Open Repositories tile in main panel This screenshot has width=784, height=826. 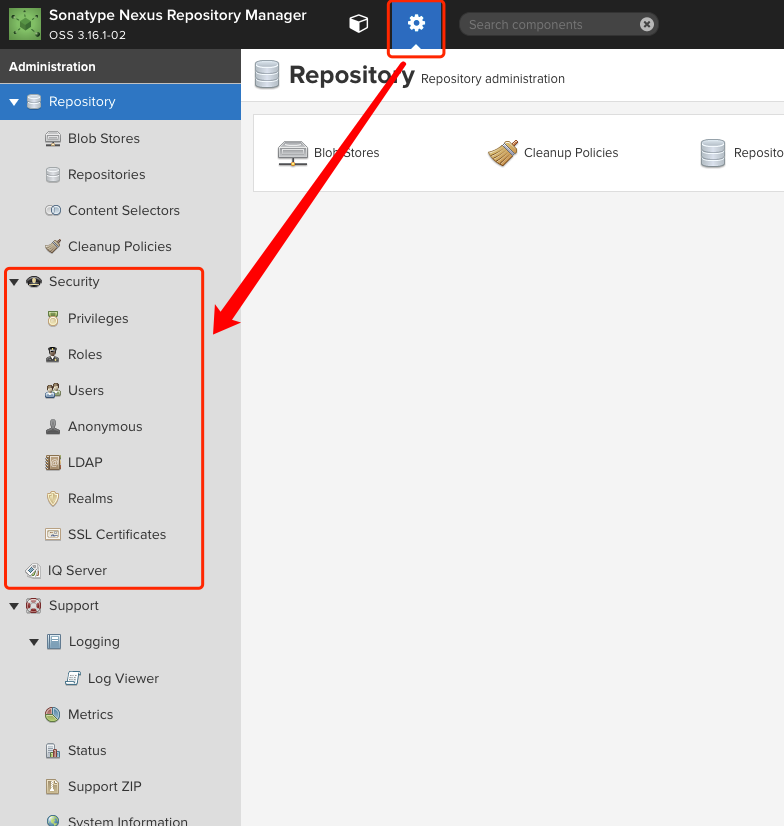click(x=741, y=153)
